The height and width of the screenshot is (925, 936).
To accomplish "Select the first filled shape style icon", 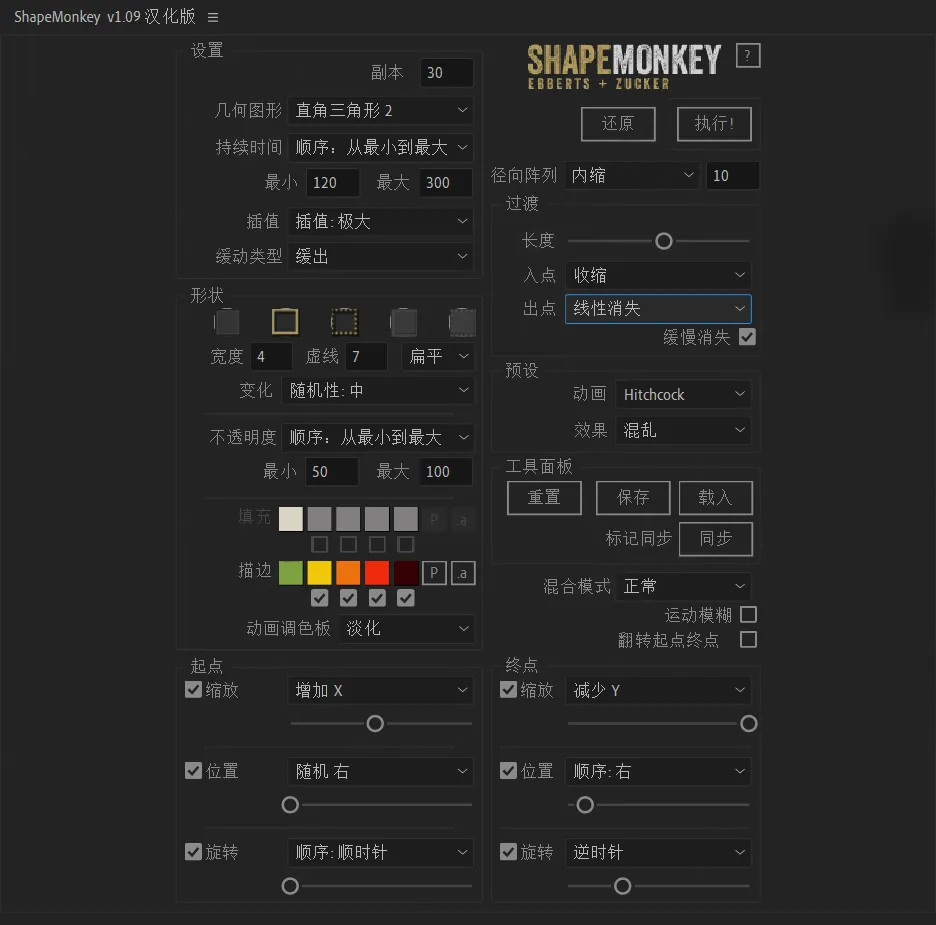I will [227, 322].
